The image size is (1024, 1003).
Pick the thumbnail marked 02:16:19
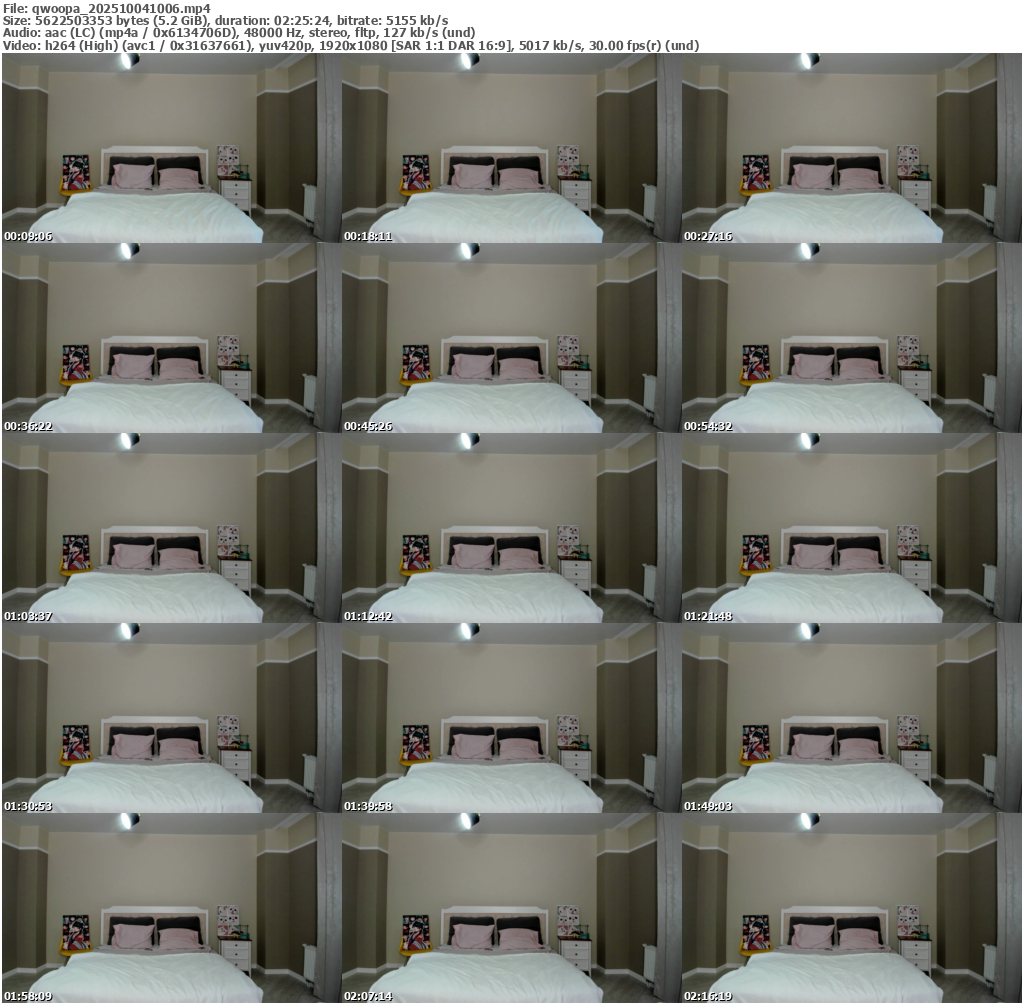tap(852, 908)
